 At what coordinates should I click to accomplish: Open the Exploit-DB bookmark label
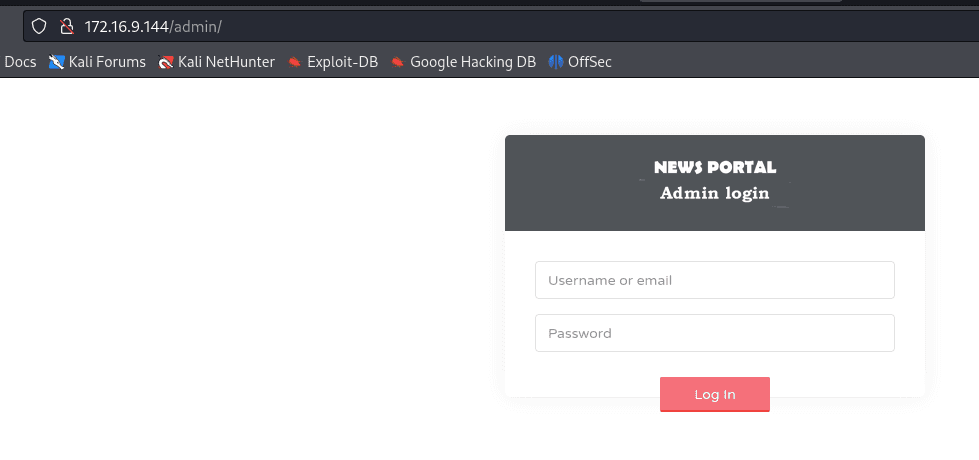point(342,62)
